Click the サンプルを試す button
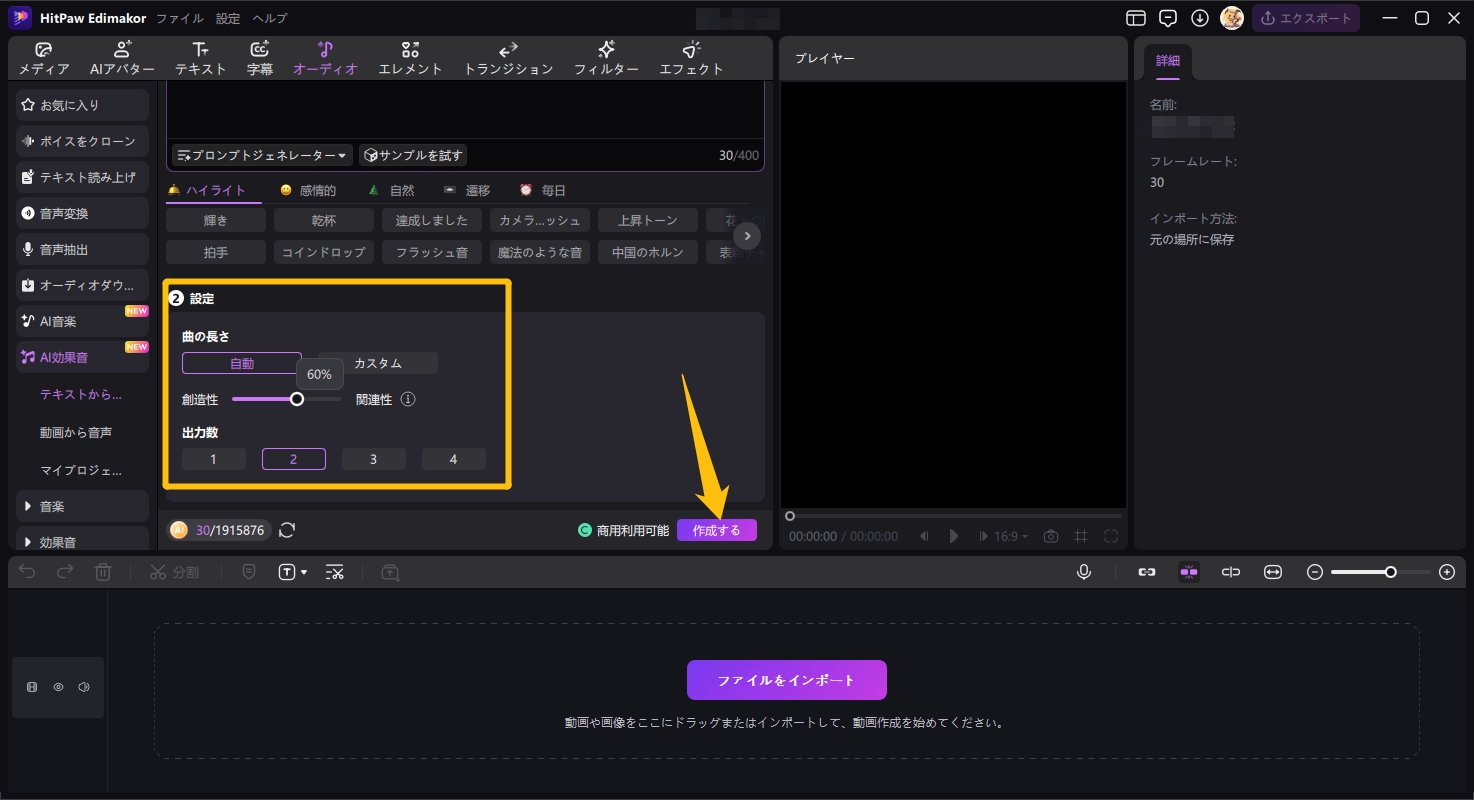This screenshot has height=800, width=1474. (413, 155)
